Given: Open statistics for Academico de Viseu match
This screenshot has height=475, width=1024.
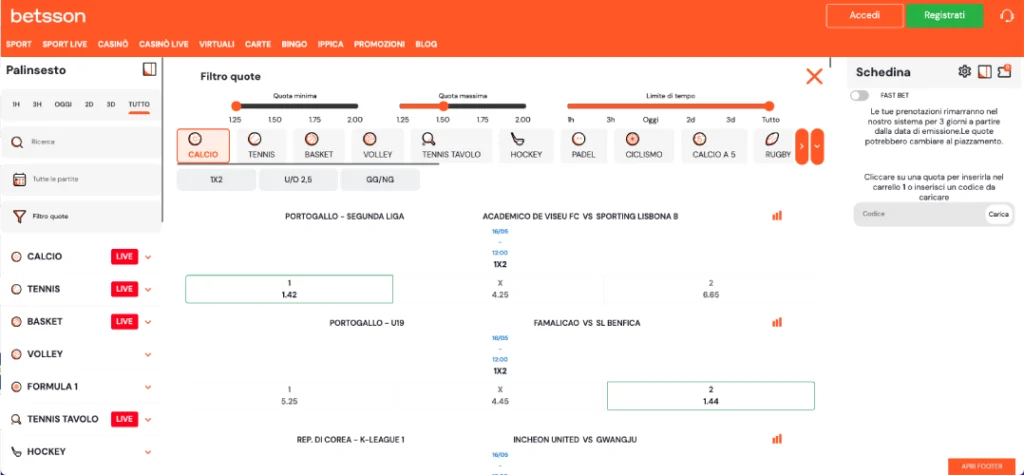Looking at the screenshot, I should pyautogui.click(x=776, y=216).
